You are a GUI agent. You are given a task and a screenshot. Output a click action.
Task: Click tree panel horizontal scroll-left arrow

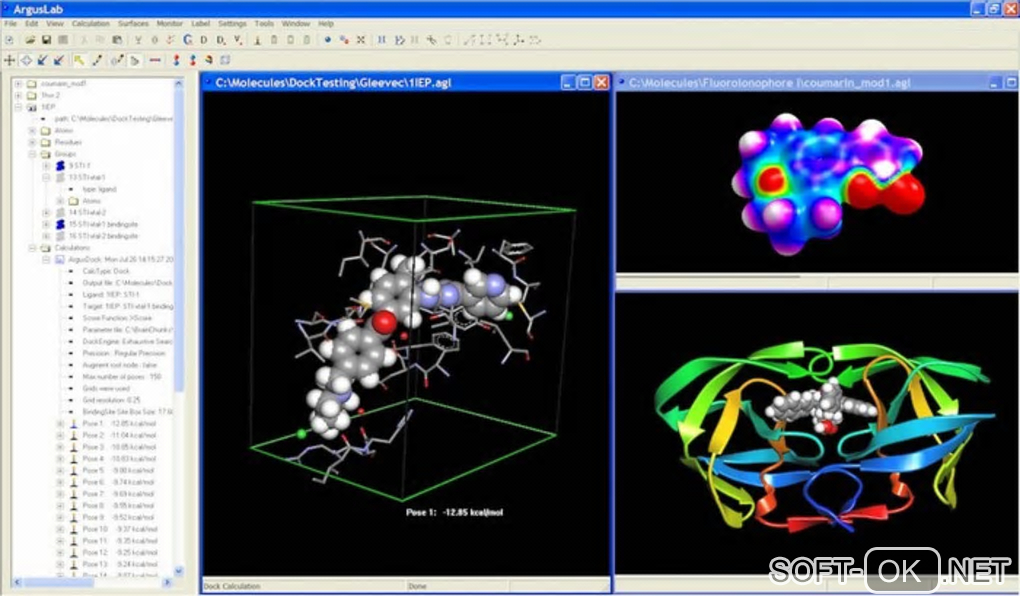tap(18, 582)
